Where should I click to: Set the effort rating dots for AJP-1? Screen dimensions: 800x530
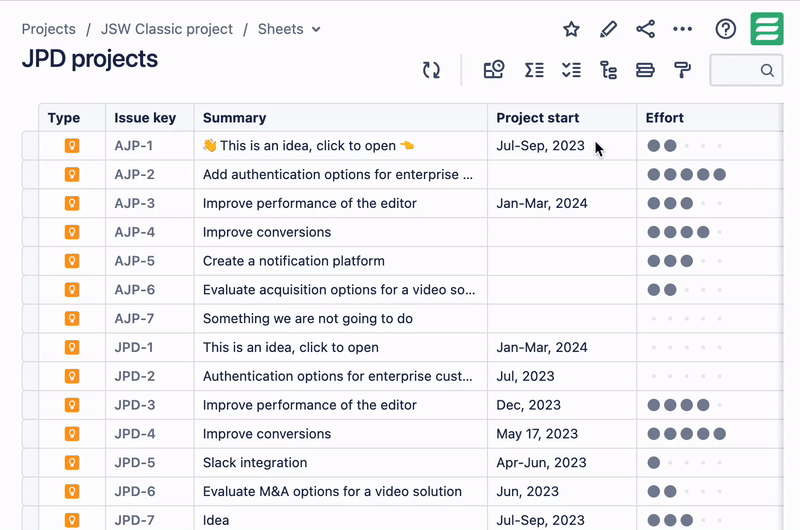[686, 146]
